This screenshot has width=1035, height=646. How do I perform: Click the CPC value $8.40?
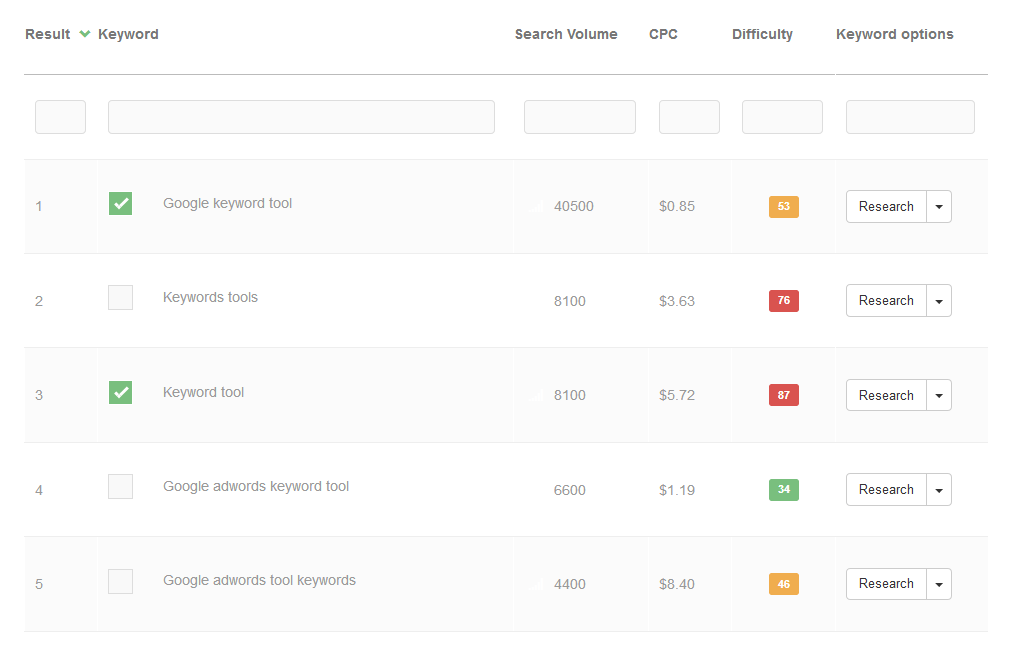pos(677,585)
